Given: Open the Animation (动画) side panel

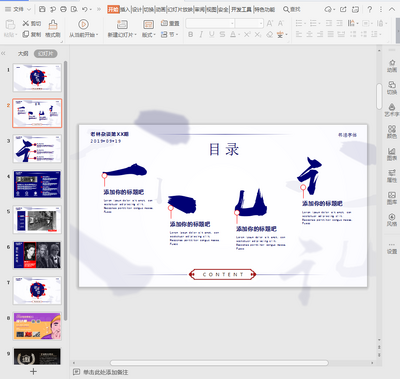Looking at the screenshot, I should (392, 66).
